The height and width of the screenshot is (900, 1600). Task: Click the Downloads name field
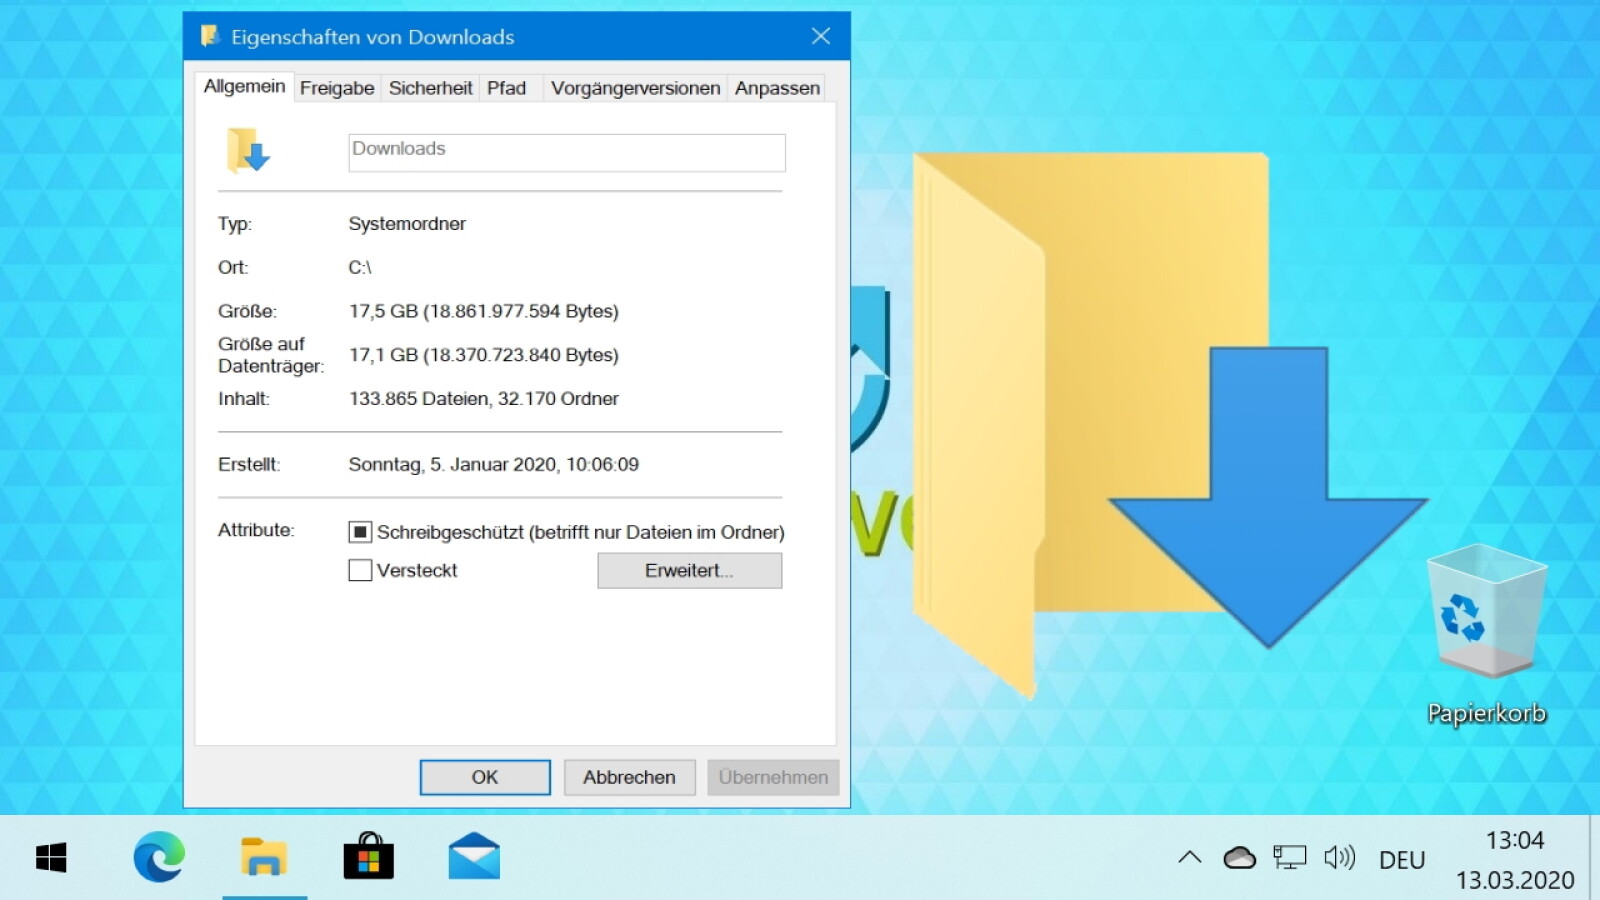point(567,153)
